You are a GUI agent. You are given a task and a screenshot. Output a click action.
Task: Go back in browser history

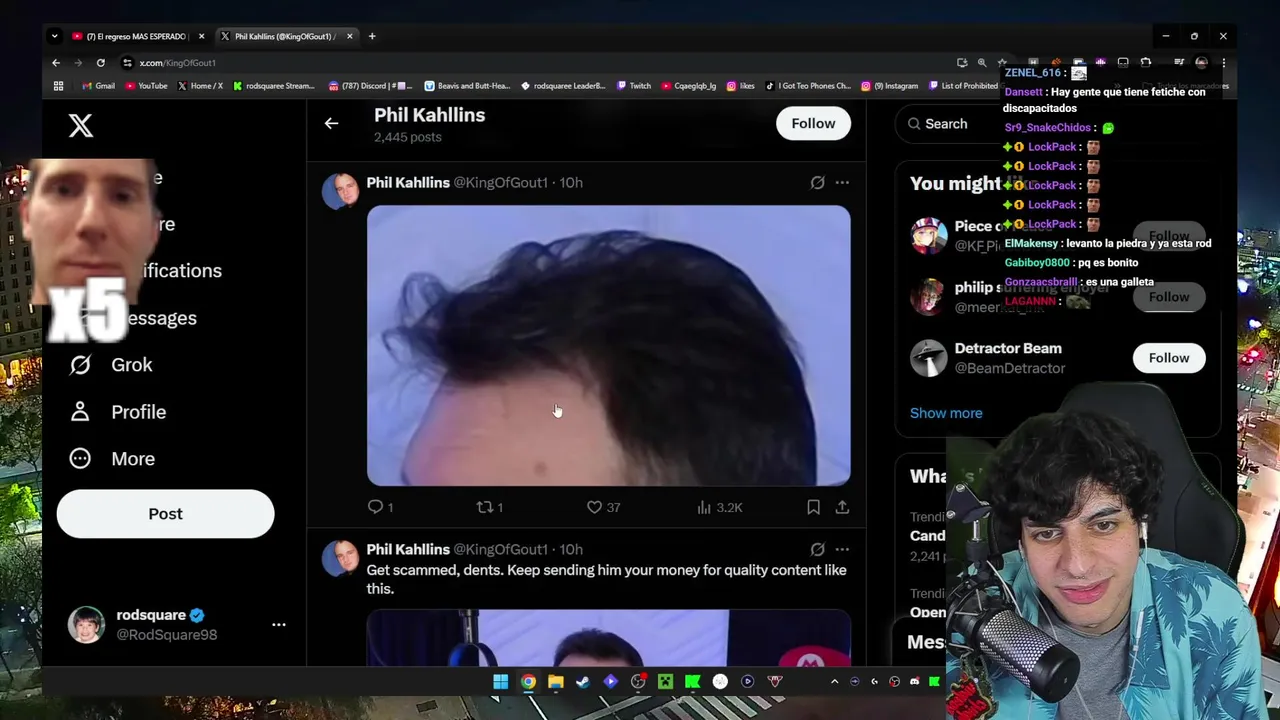tap(56, 62)
